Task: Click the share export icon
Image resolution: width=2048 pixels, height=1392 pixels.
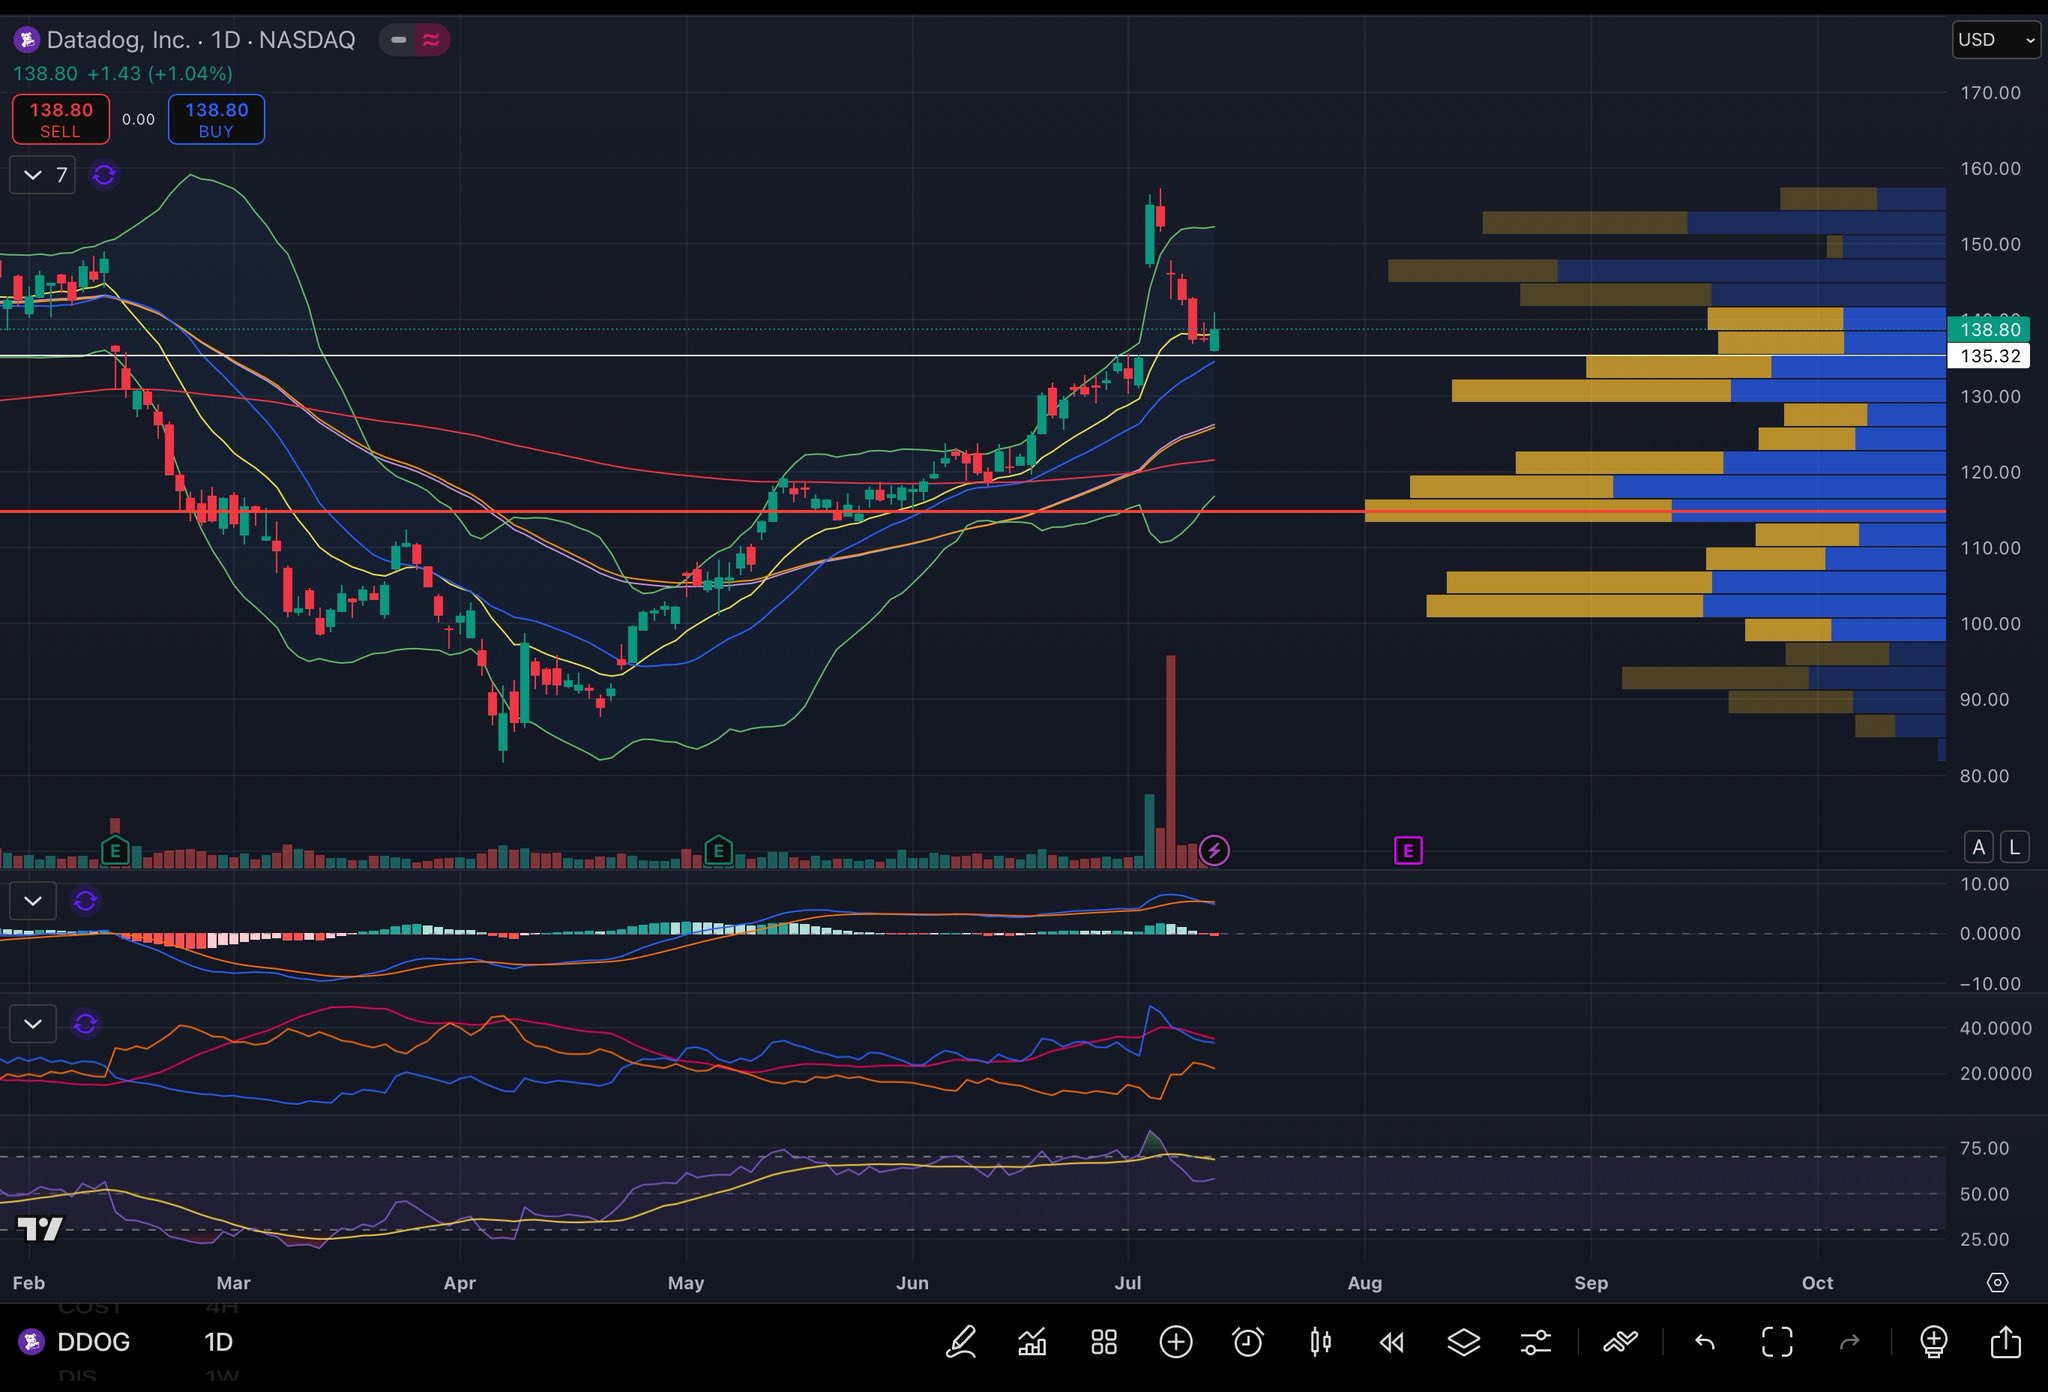Action: tap(2005, 1341)
